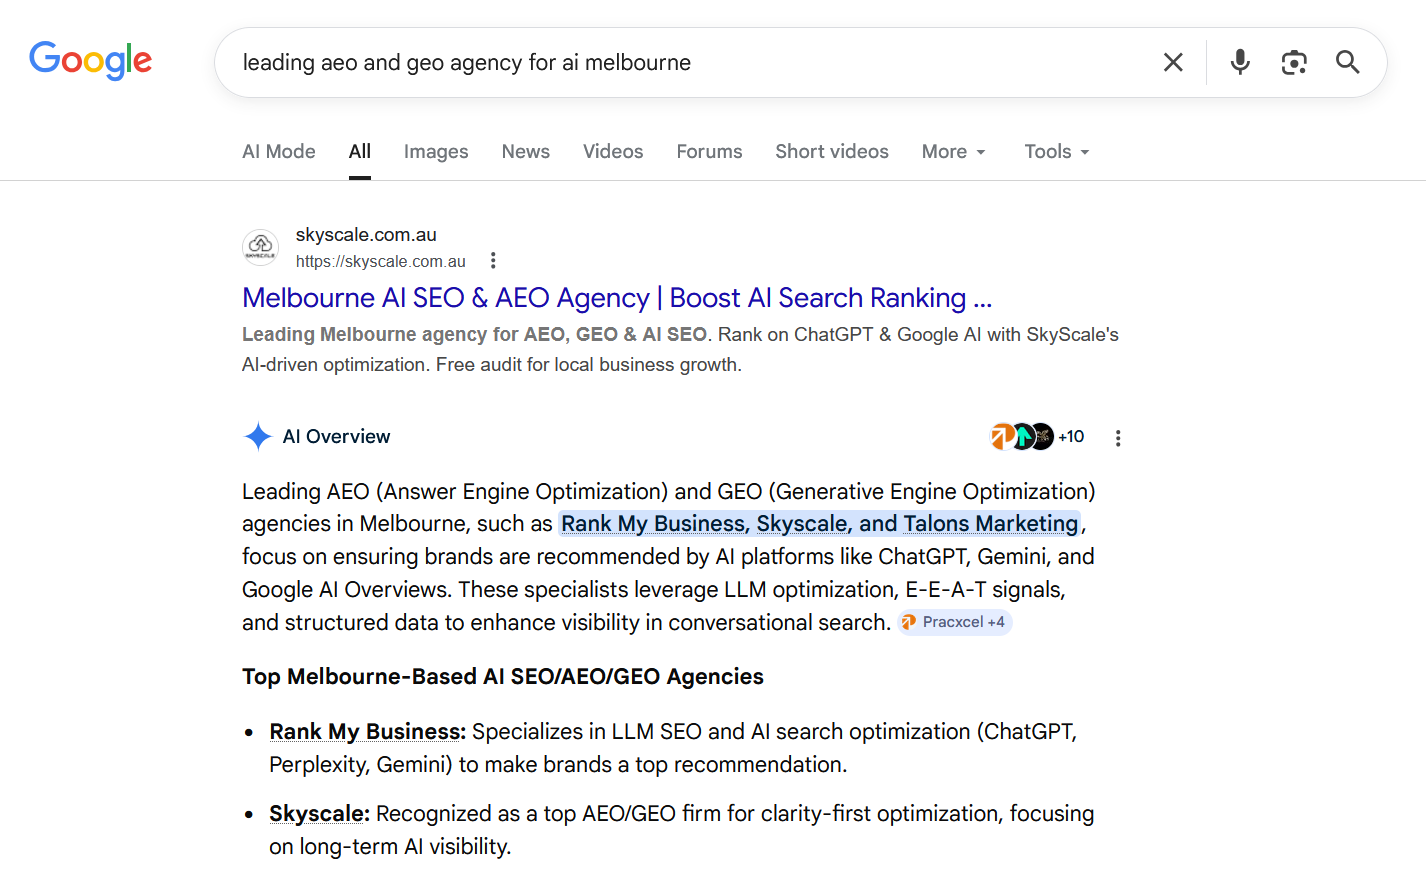This screenshot has height=871, width=1426.
Task: Switch to Images tab
Action: (x=436, y=152)
